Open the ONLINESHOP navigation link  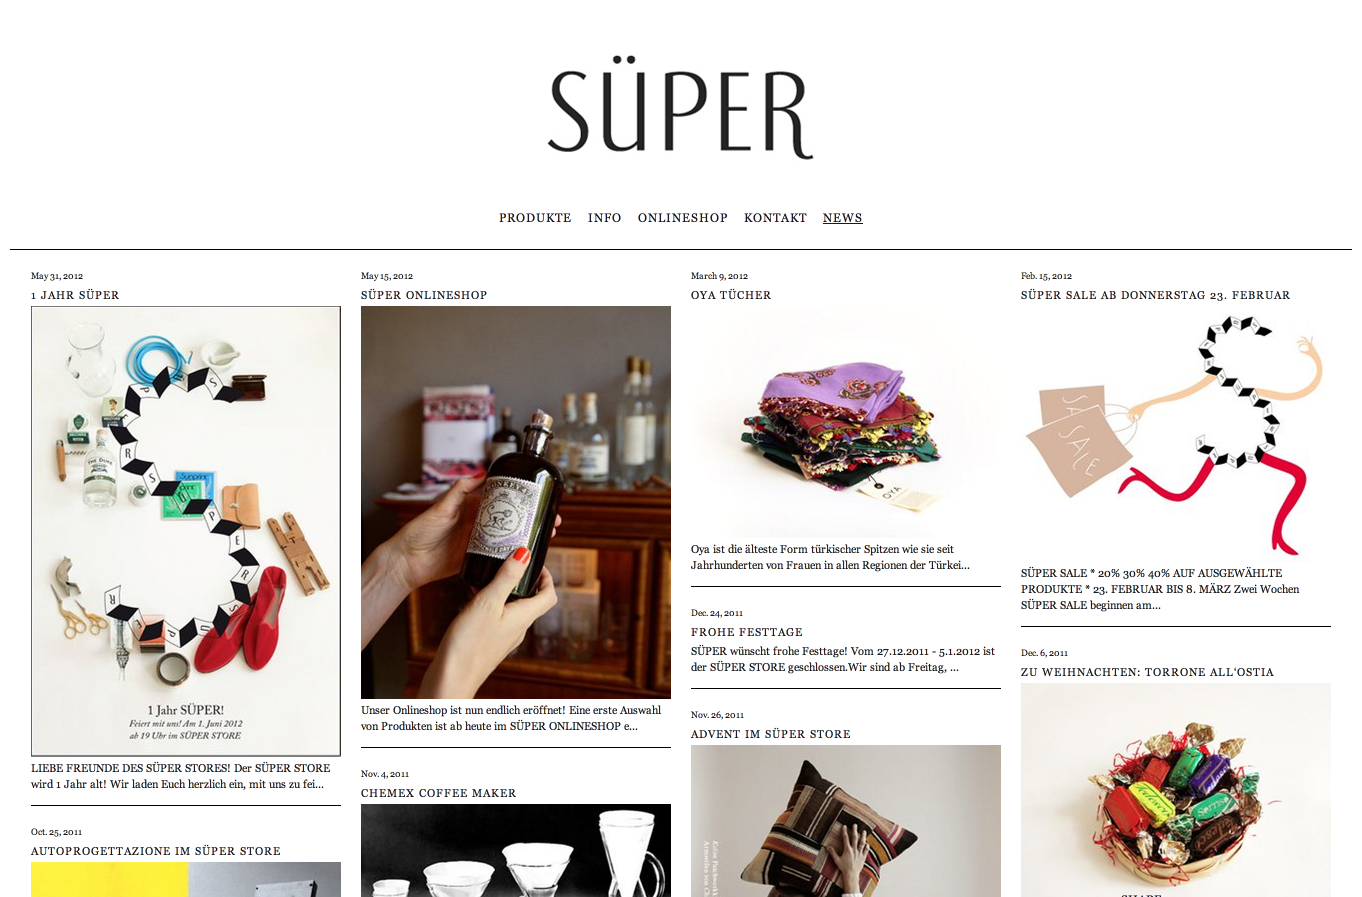click(682, 218)
